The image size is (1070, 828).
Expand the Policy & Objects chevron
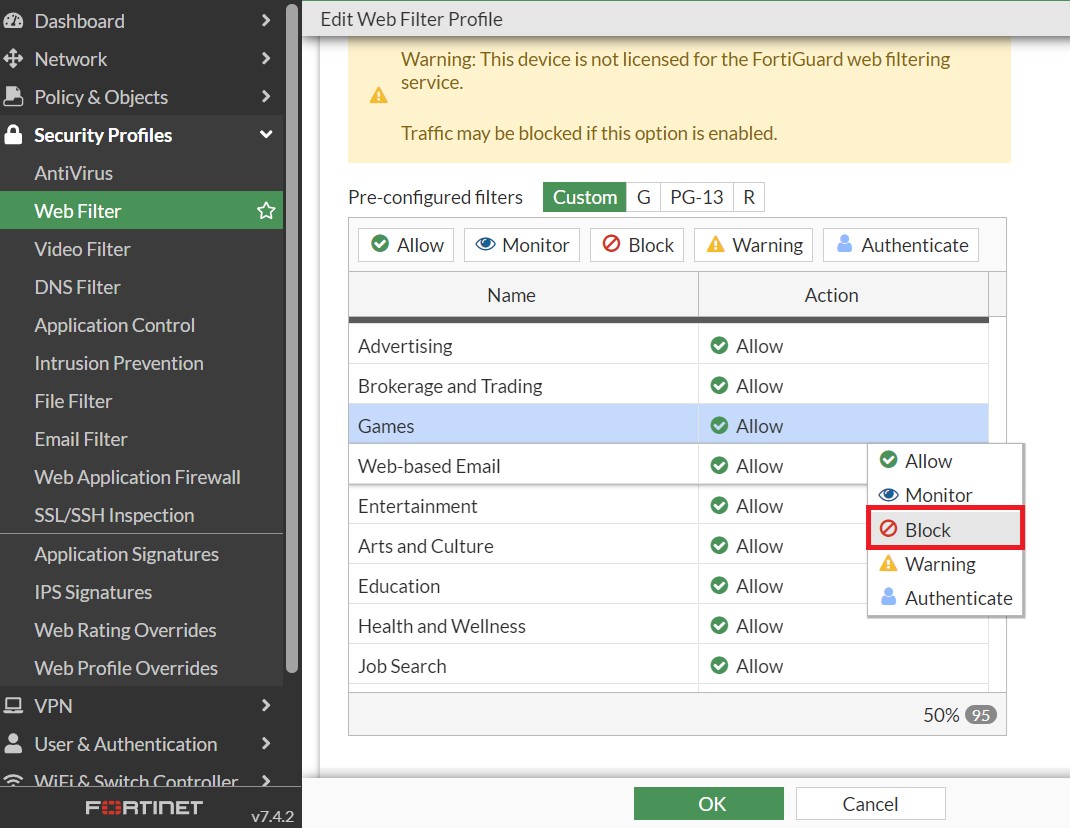266,97
